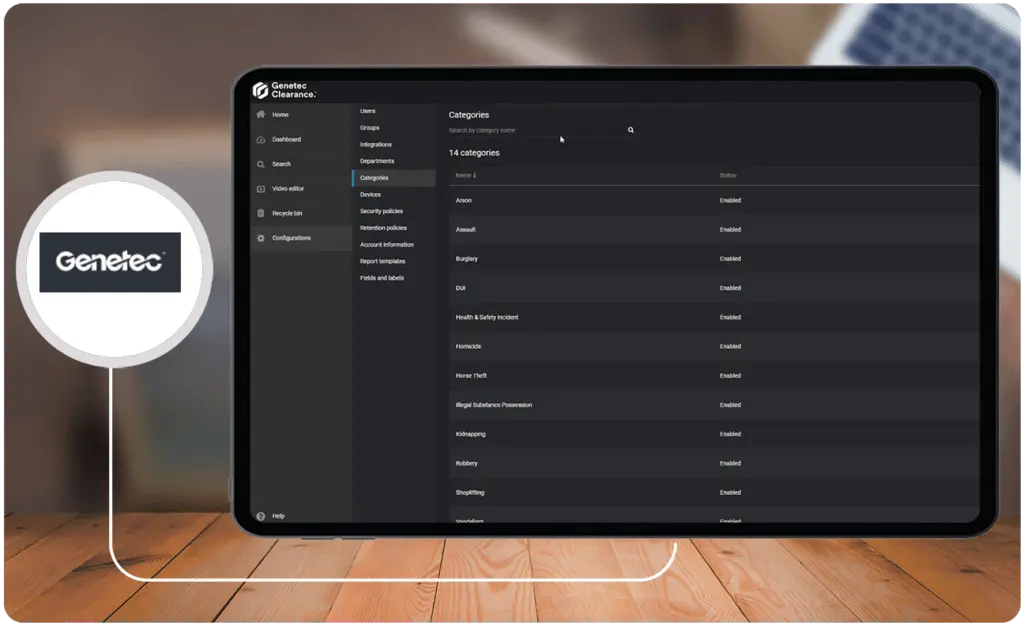
Task: Open Fields and labels page
Action: [382, 278]
